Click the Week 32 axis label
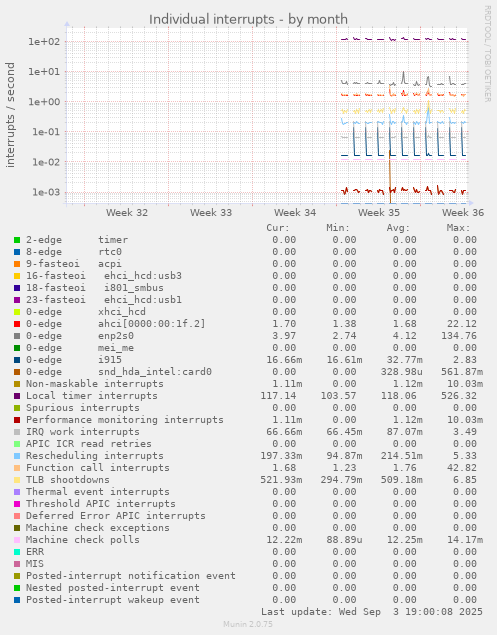The width and height of the screenshot is (497, 635). pos(127,213)
